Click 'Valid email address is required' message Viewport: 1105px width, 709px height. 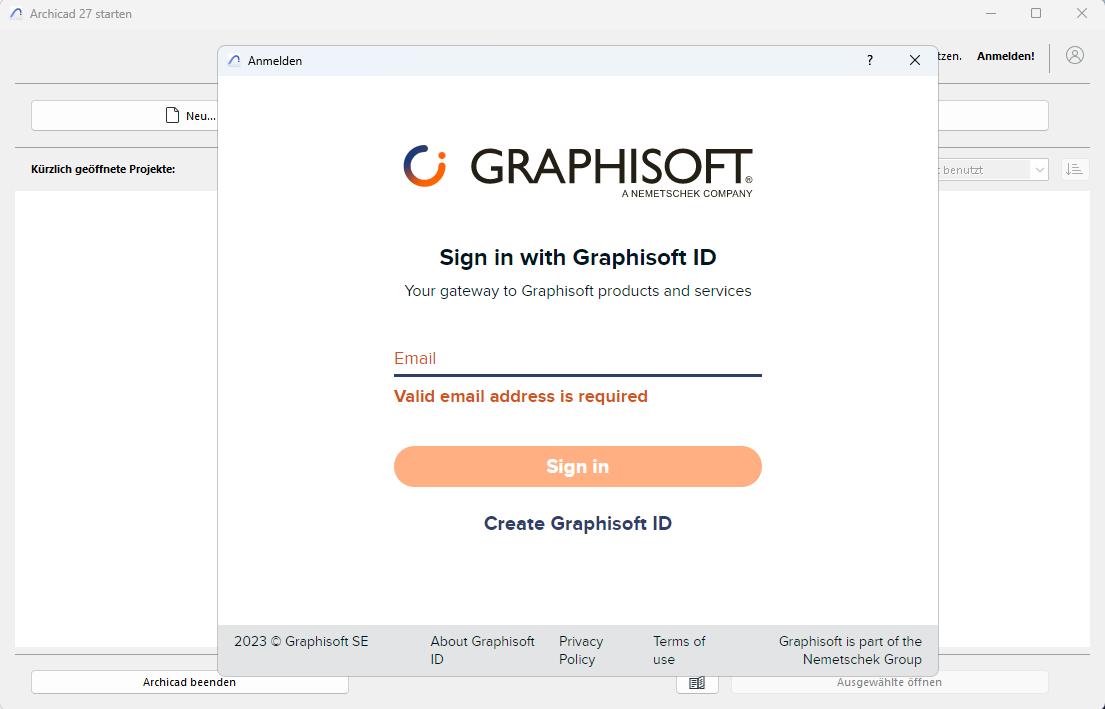pos(521,396)
